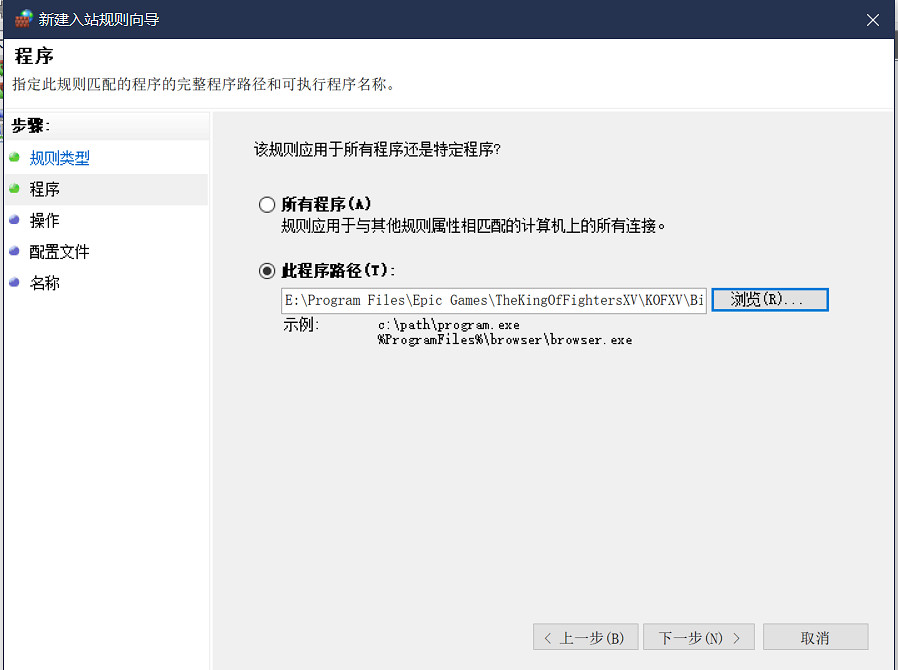Click the arrow icon beside 配置文件 step
Image resolution: width=898 pixels, height=670 pixels.
[11, 251]
